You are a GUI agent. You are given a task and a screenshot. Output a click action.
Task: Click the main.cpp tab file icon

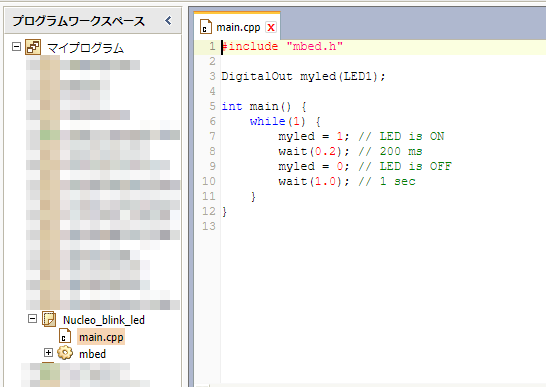(x=205, y=27)
